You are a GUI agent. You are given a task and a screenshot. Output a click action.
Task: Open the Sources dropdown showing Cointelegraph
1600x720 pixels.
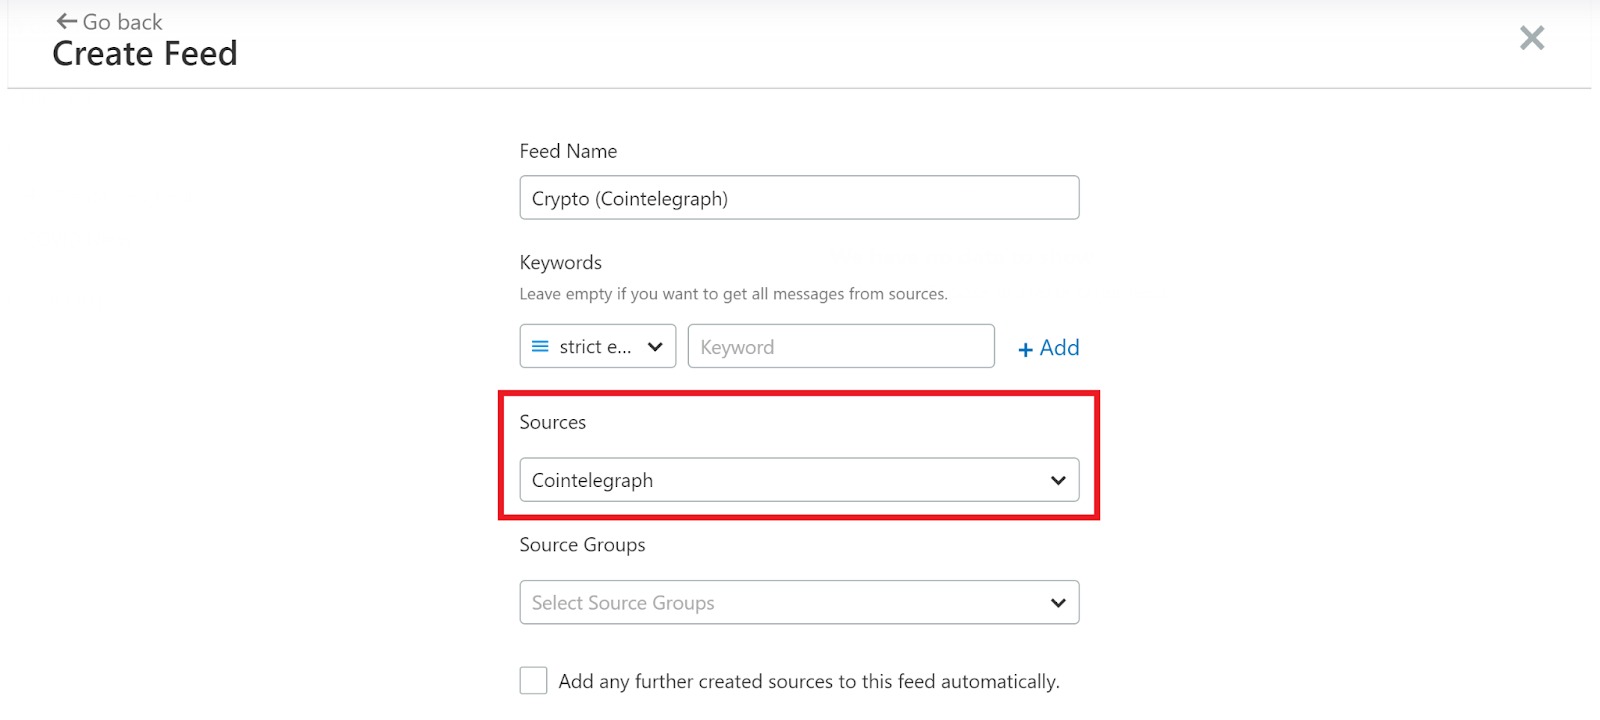pyautogui.click(x=799, y=480)
